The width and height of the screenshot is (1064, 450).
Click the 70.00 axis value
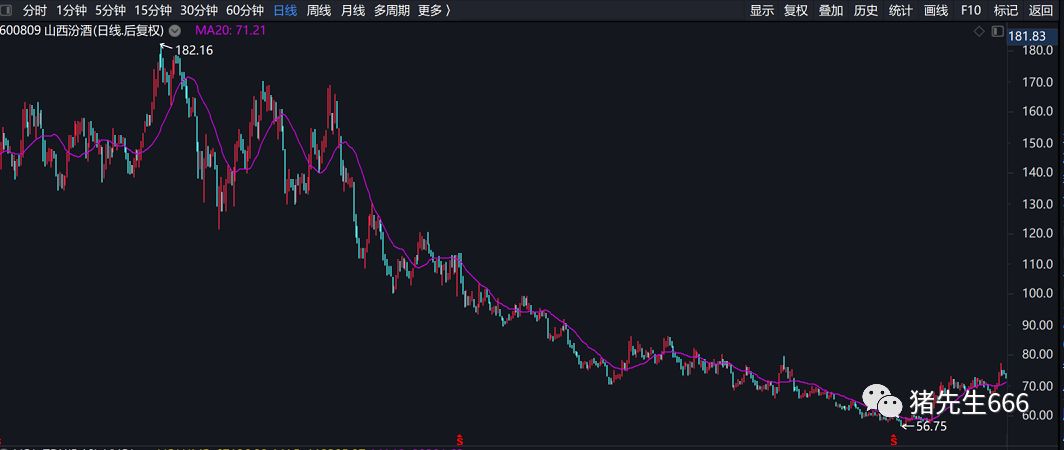coord(1038,386)
